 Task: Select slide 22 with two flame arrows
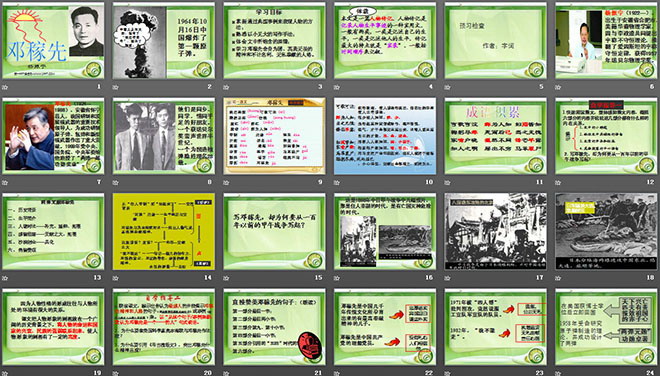385,327
